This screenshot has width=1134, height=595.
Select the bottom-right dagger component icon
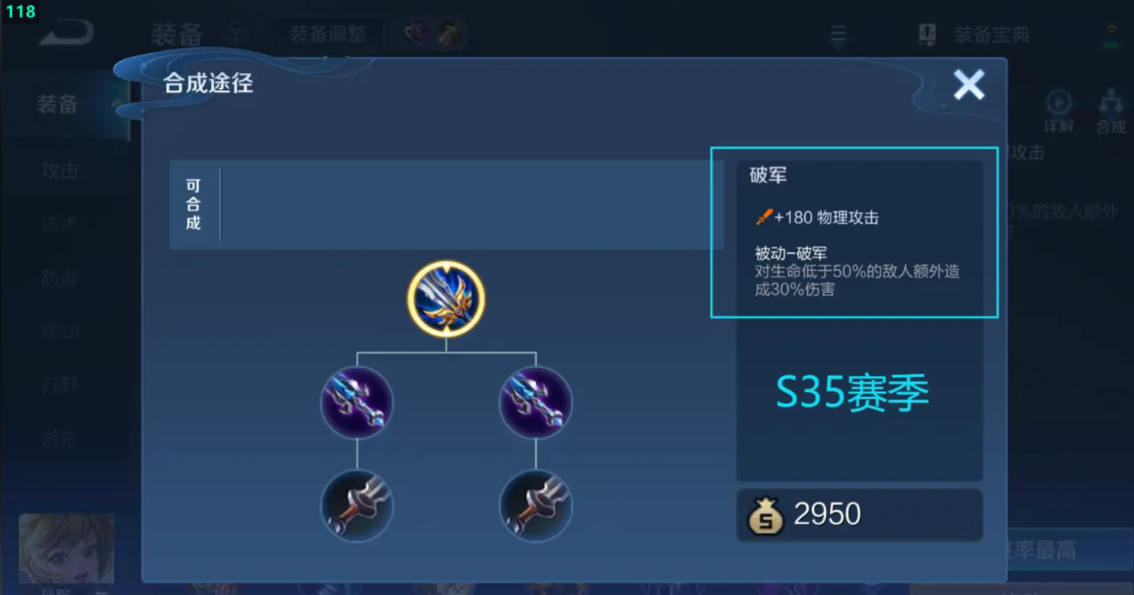(x=536, y=505)
